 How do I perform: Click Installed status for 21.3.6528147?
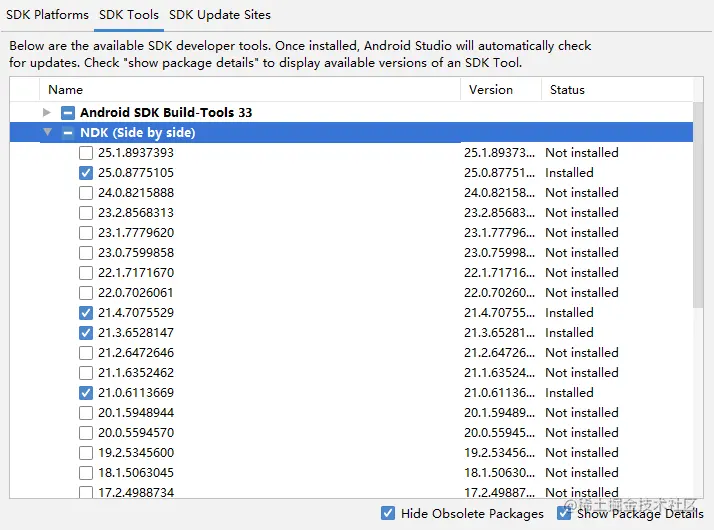tap(569, 333)
